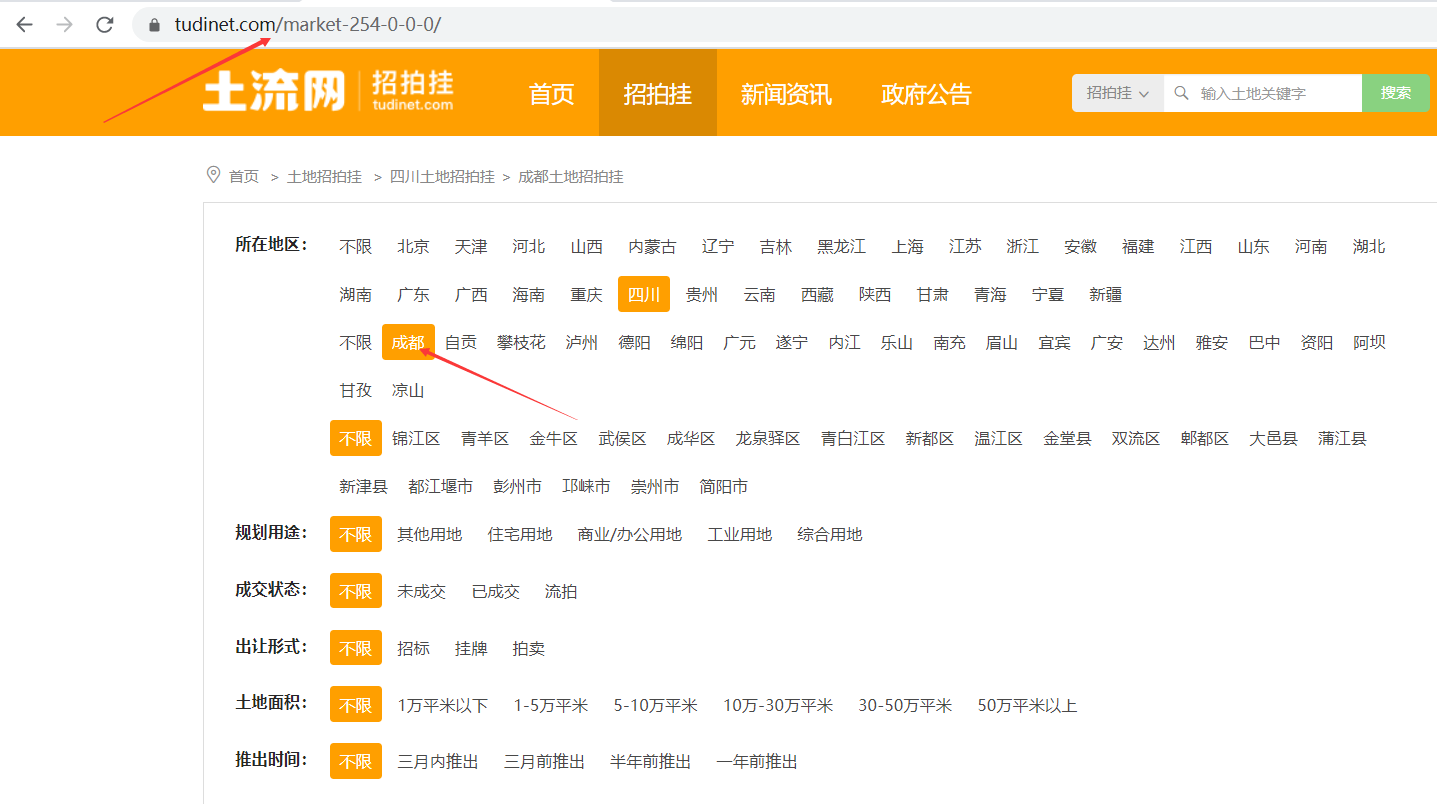Open the 首页 breadcrumb link
Viewport: 1437px width, 804px height.
click(243, 175)
